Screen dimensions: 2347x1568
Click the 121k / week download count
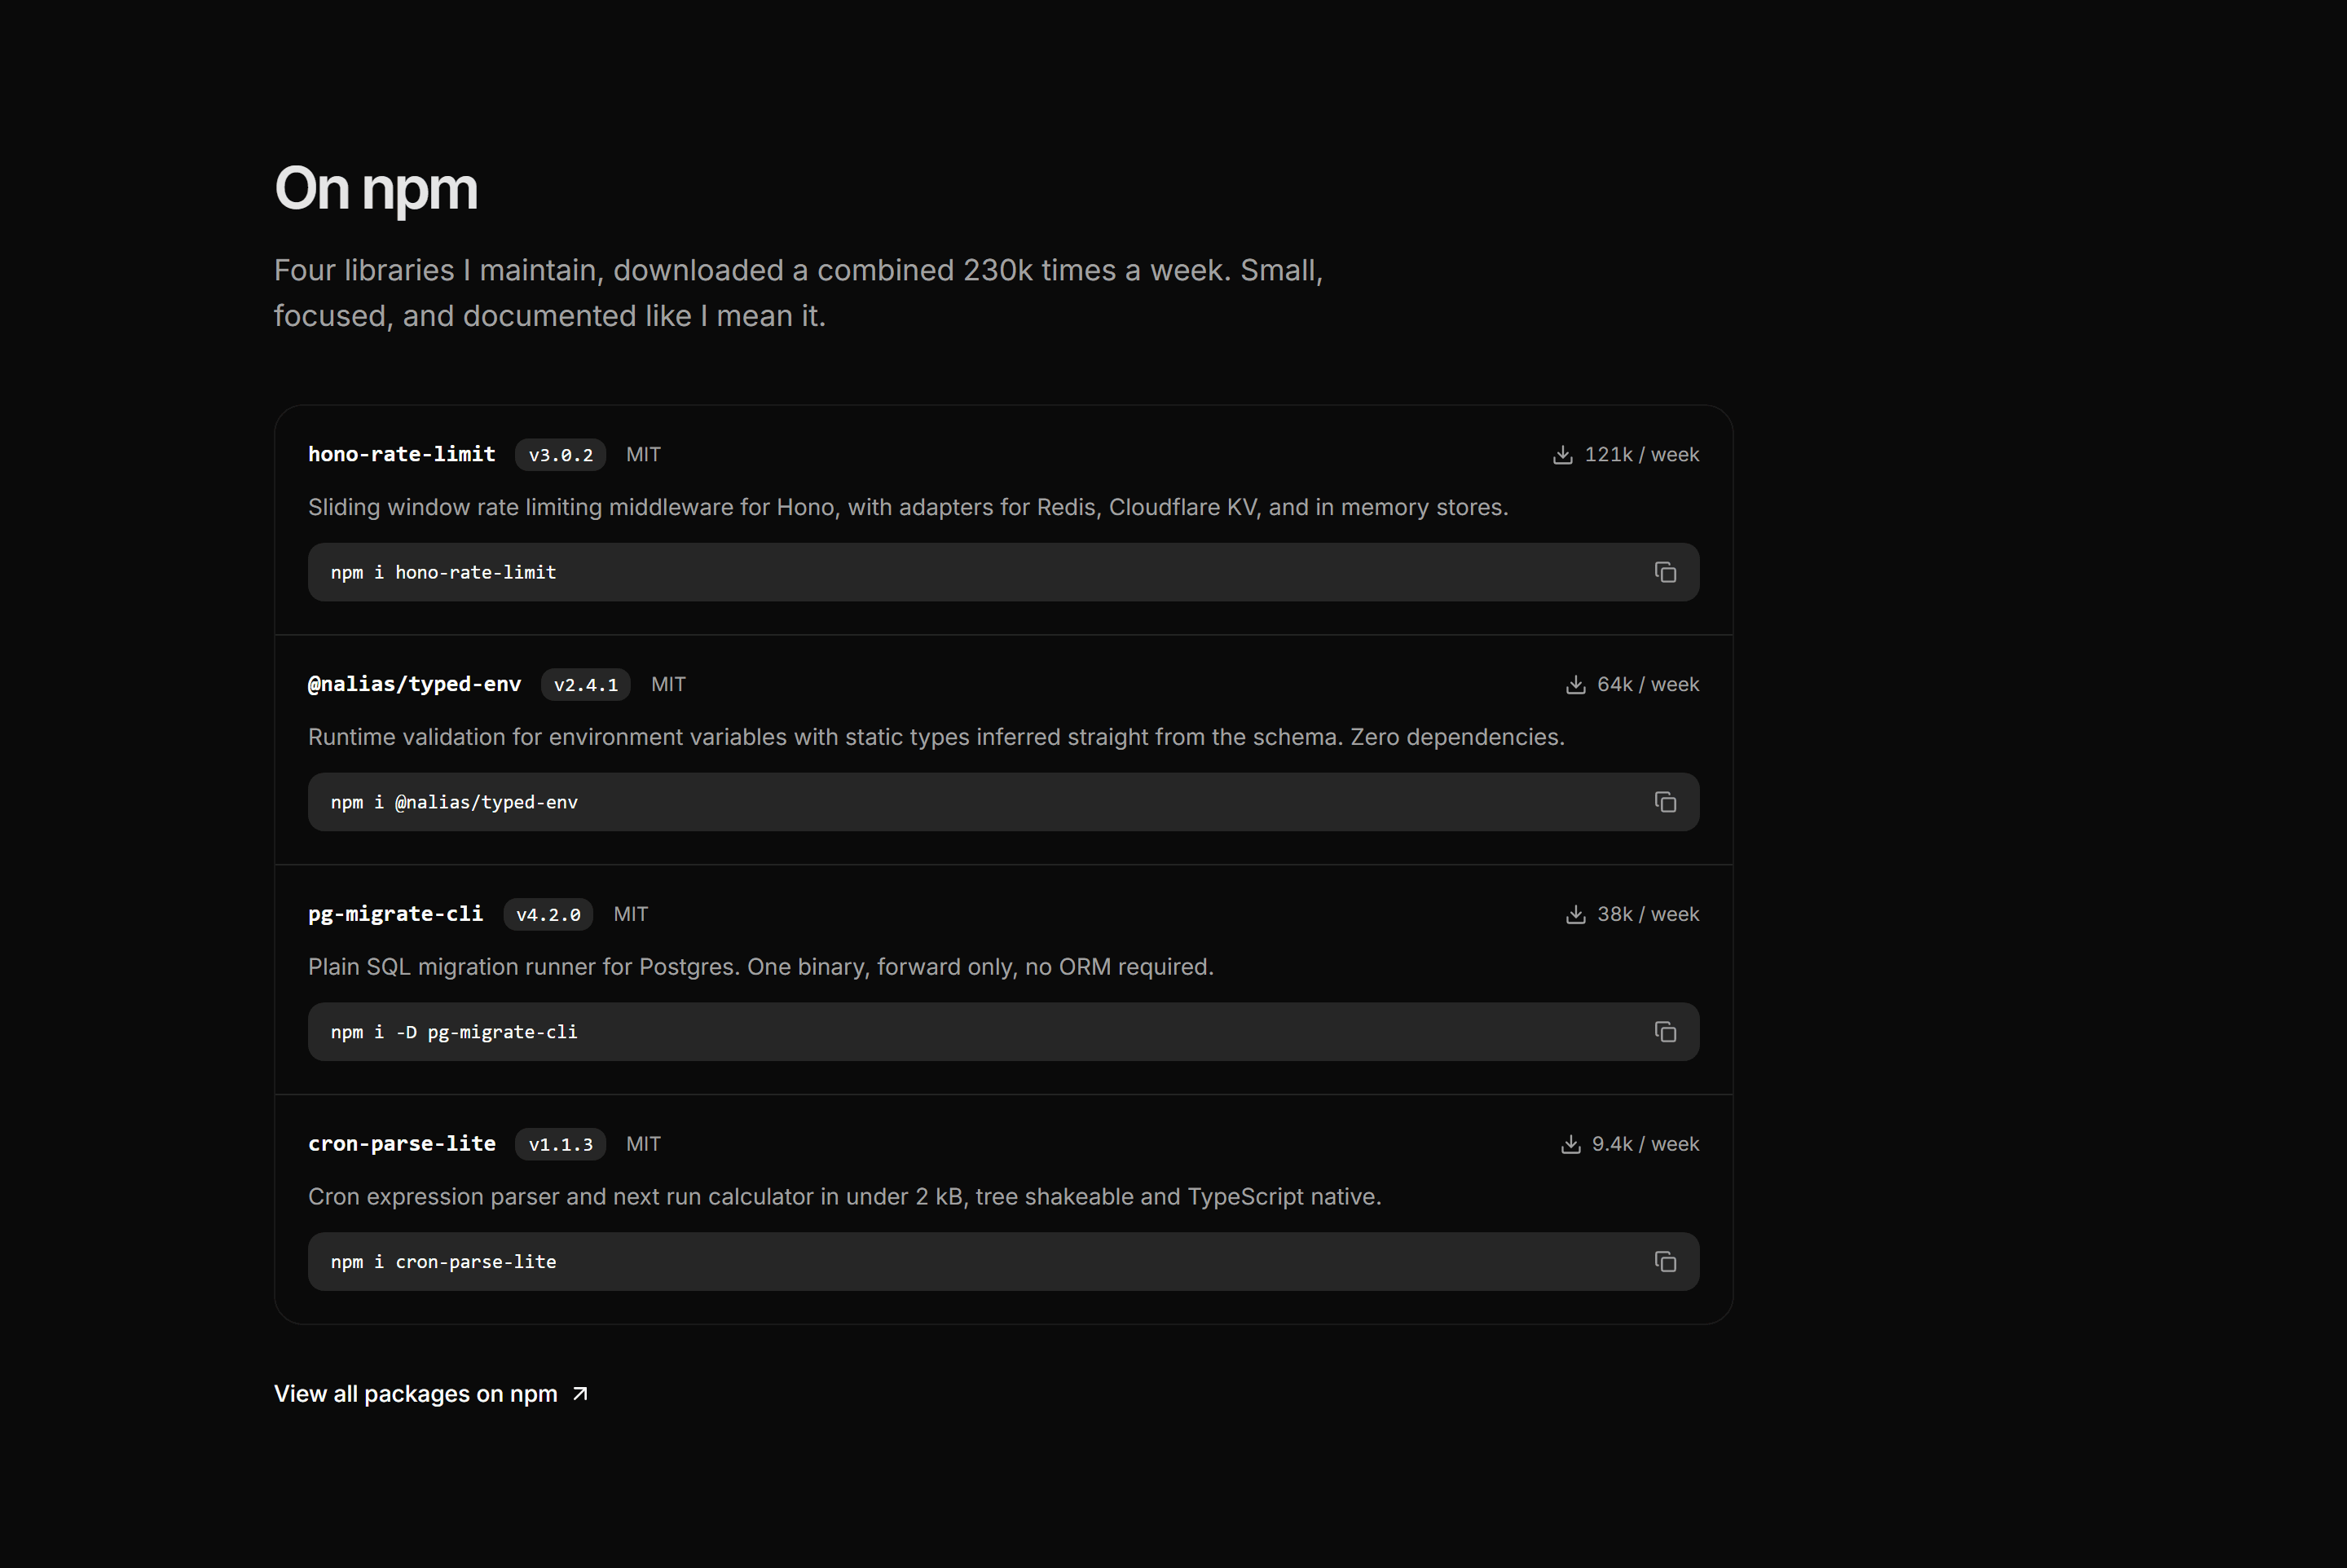pyautogui.click(x=1642, y=455)
